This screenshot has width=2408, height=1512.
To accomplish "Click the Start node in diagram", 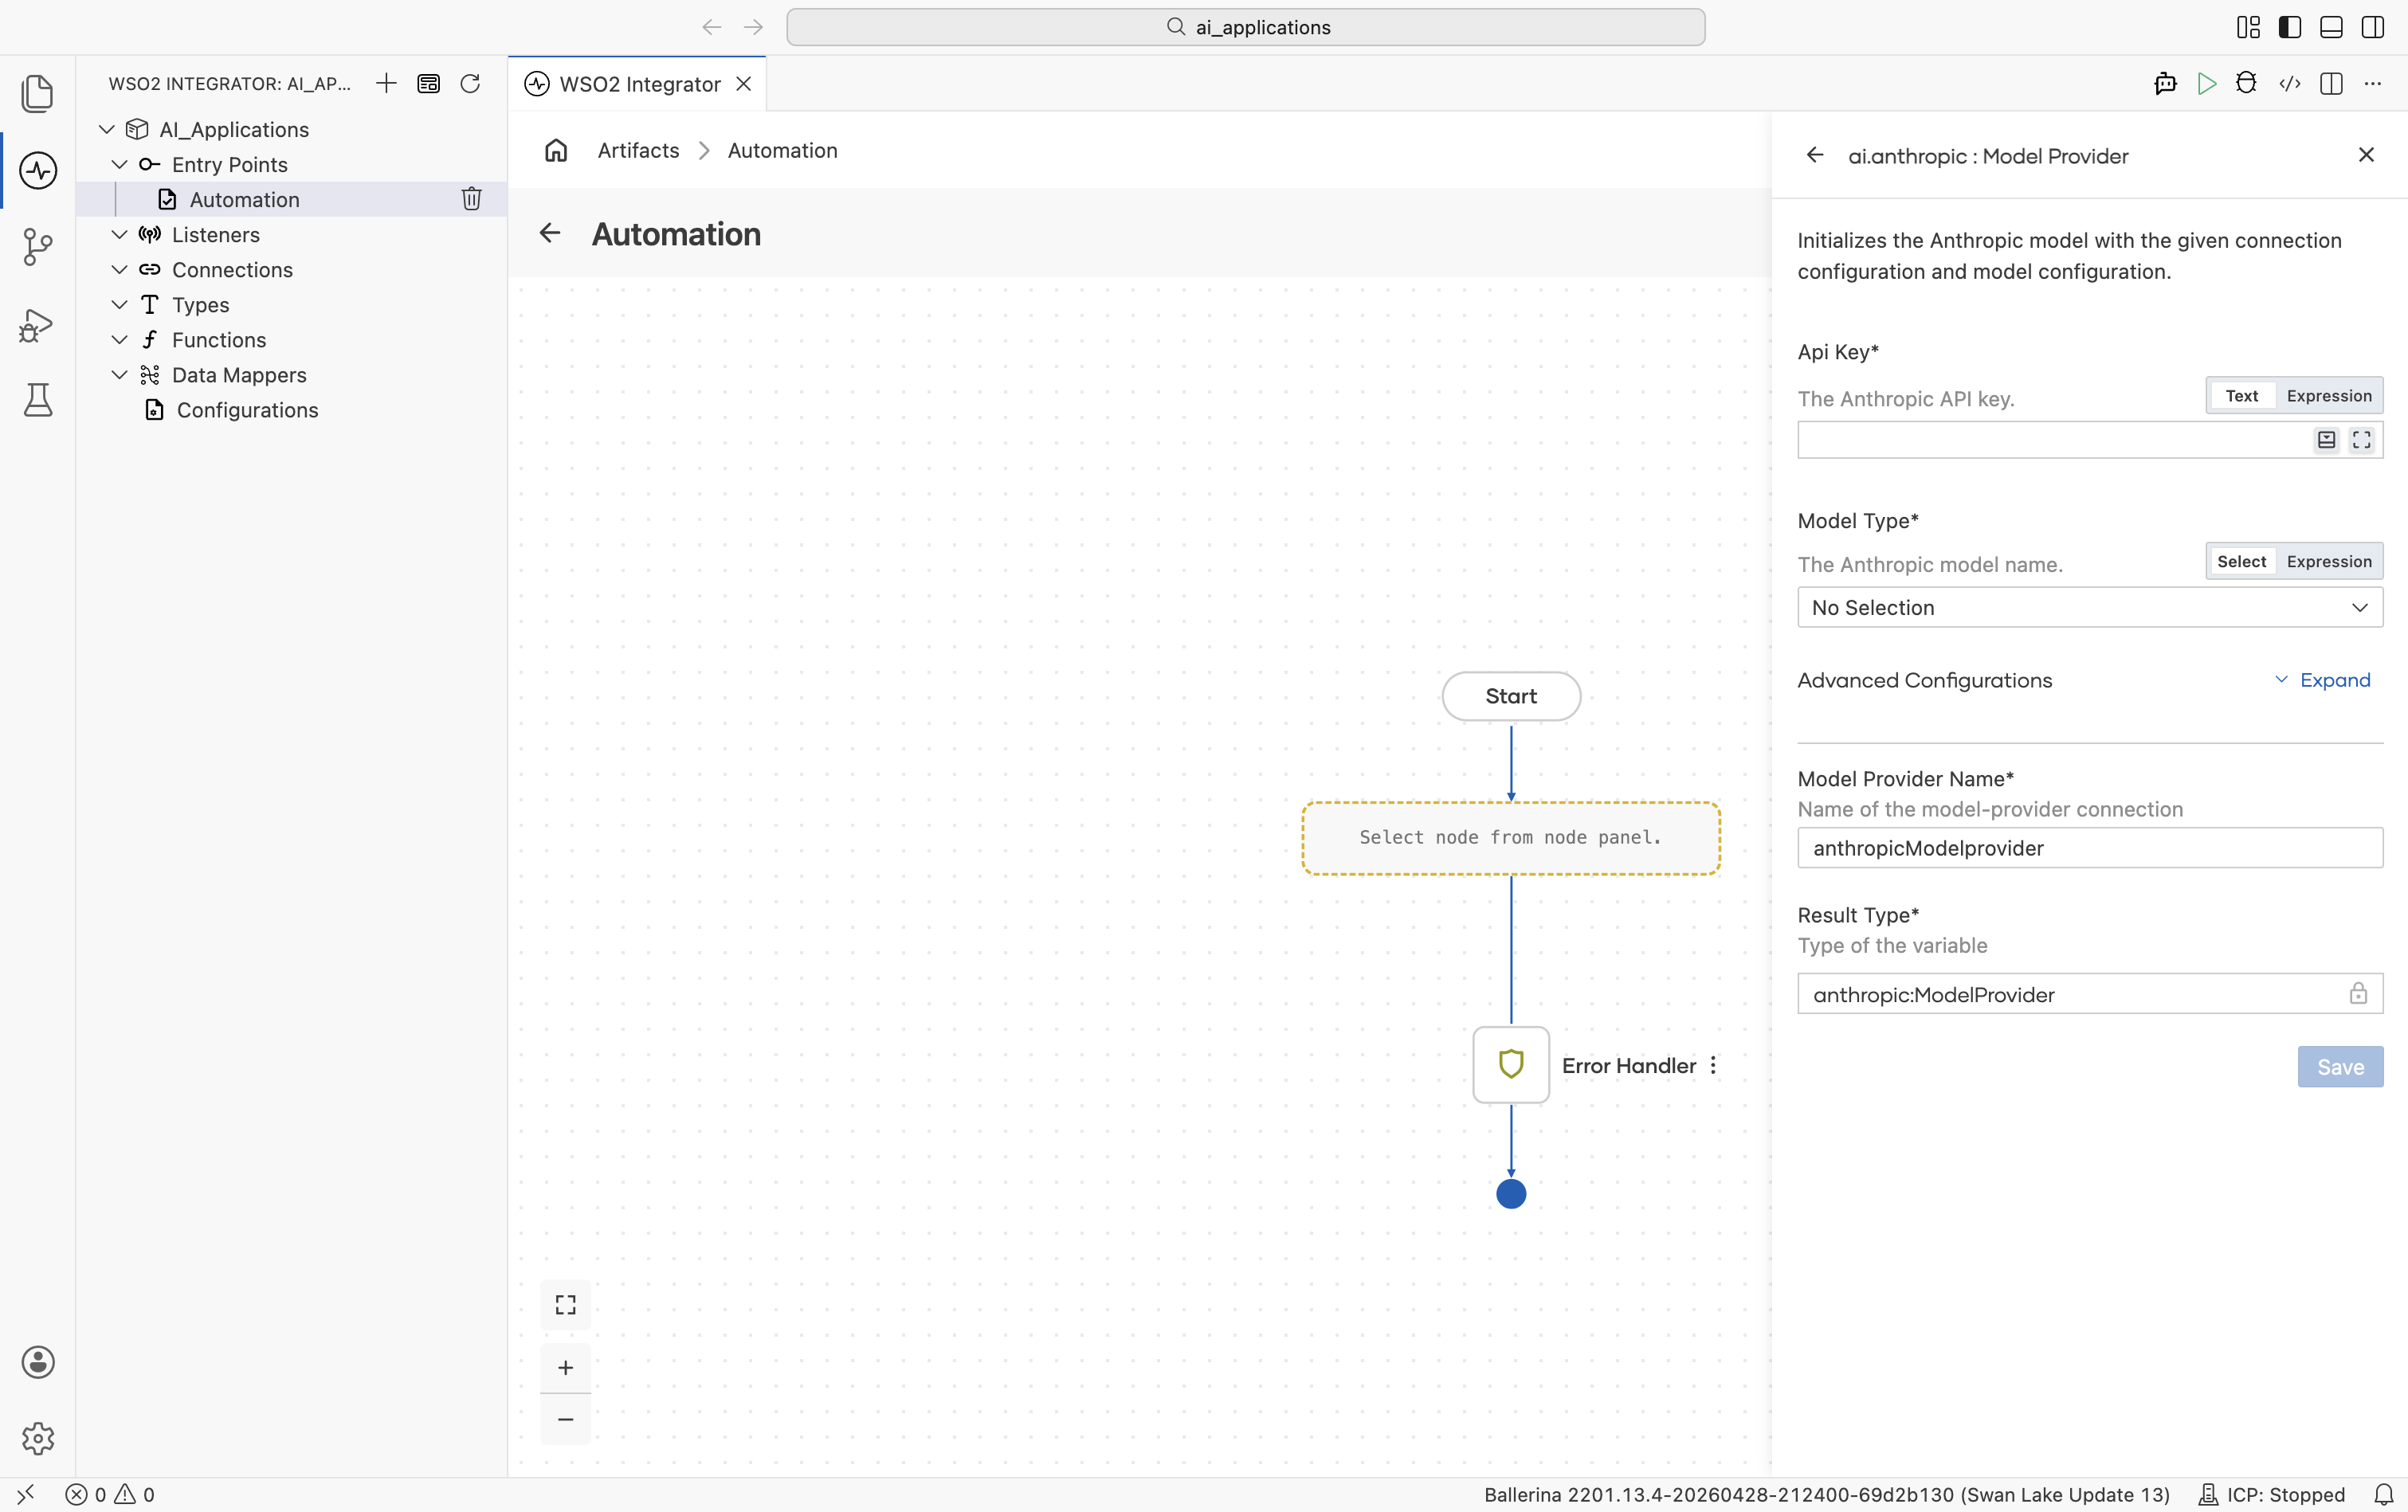I will (x=1511, y=695).
